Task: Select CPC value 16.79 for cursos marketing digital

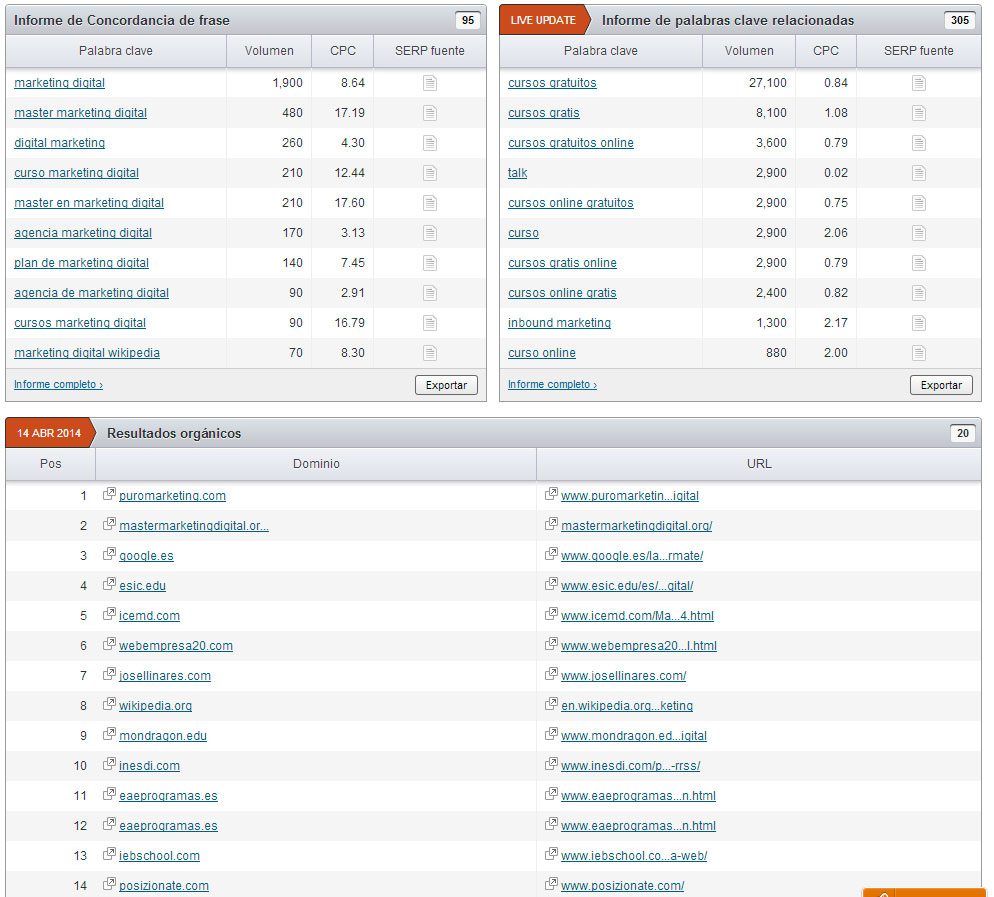Action: tap(349, 323)
